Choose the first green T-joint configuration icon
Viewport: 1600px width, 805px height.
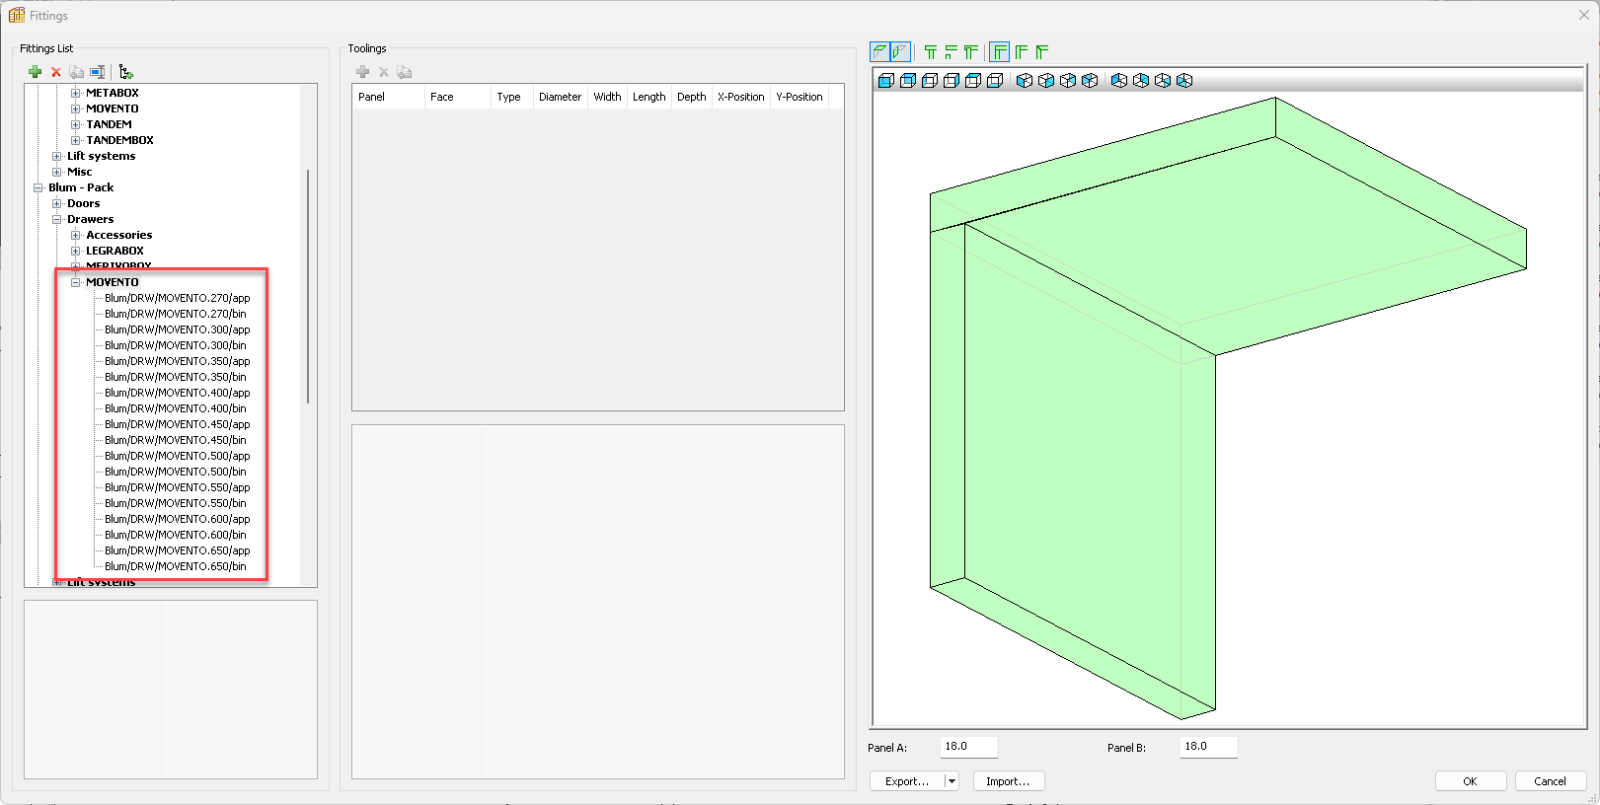pos(930,52)
